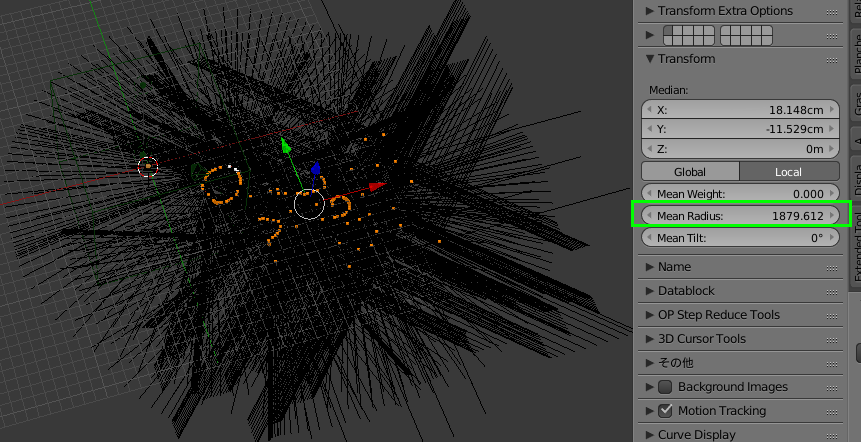Expand the Curve Display panel
Image resolution: width=861 pixels, height=442 pixels.
point(650,435)
